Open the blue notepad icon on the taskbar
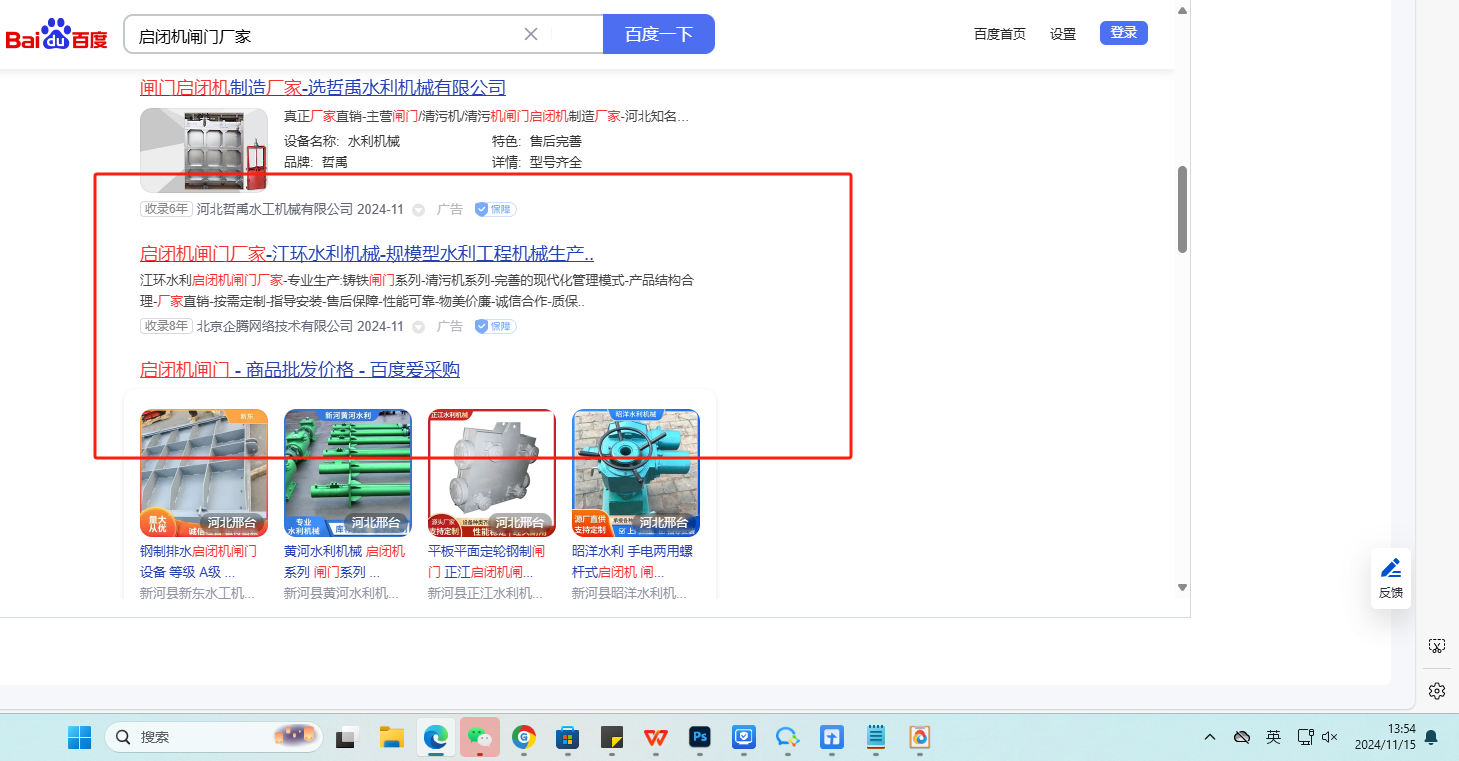The width and height of the screenshot is (1459, 761). [x=876, y=738]
